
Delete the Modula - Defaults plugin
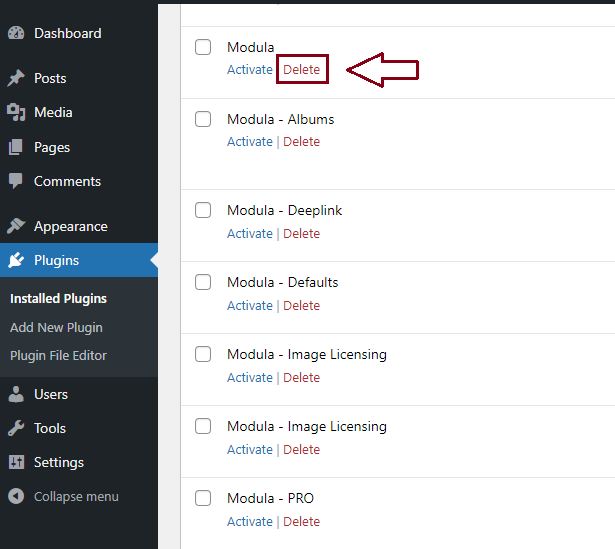tap(301, 305)
